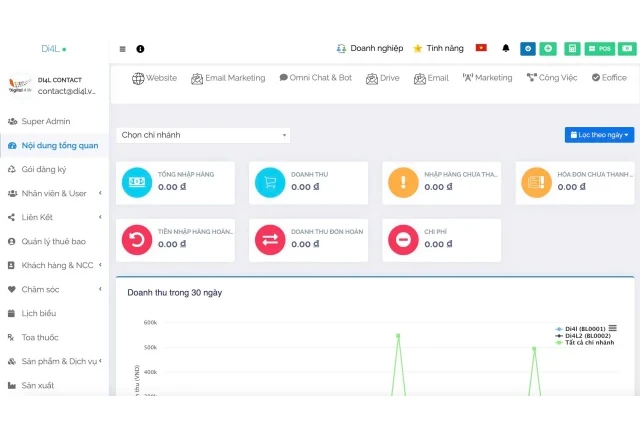Expand Nhân viên & User menu

click(x=54, y=193)
